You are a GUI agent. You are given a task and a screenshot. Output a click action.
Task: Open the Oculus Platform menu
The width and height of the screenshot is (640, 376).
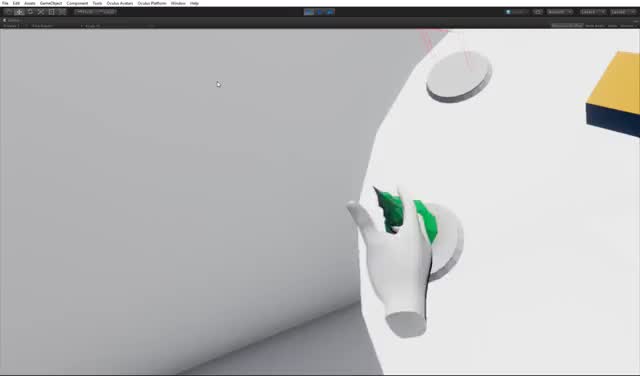[152, 3]
